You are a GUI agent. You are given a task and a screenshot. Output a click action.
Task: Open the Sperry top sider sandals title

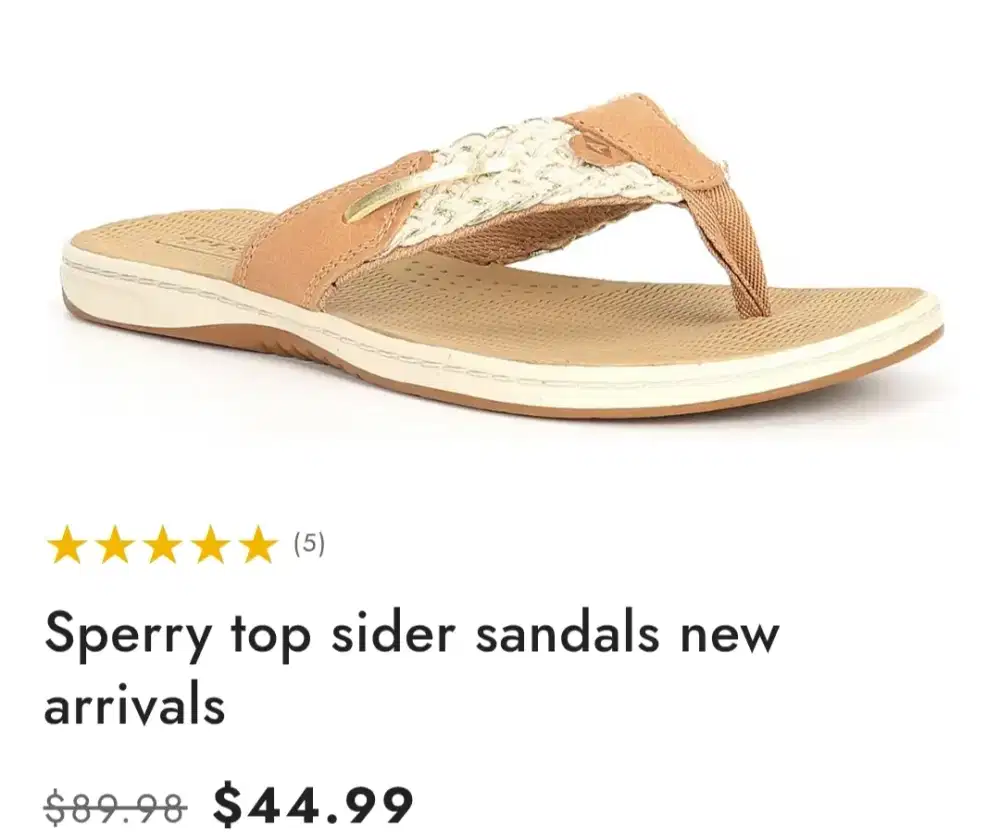(412, 668)
